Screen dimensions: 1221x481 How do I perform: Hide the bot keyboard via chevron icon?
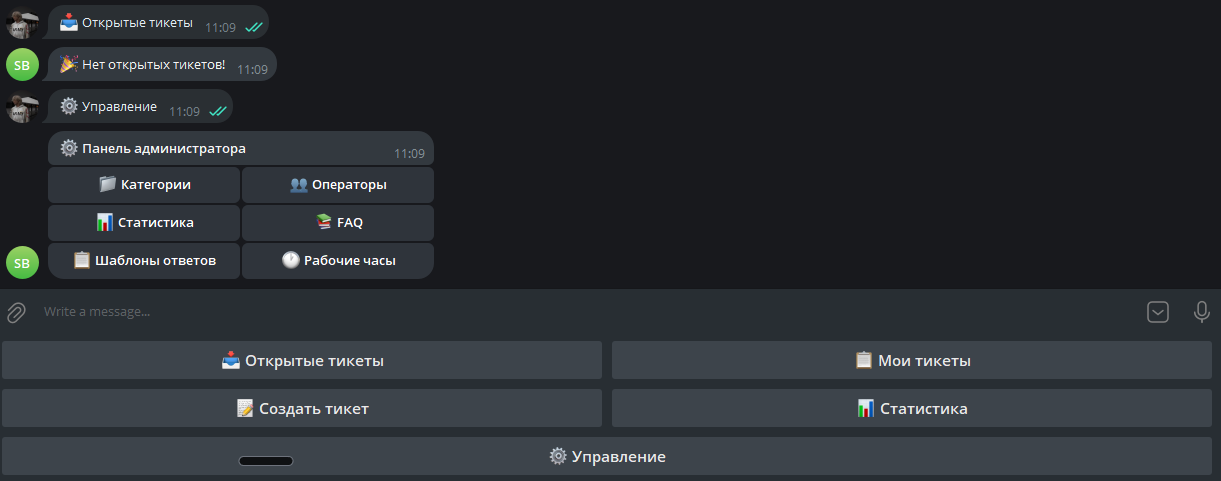click(1157, 313)
